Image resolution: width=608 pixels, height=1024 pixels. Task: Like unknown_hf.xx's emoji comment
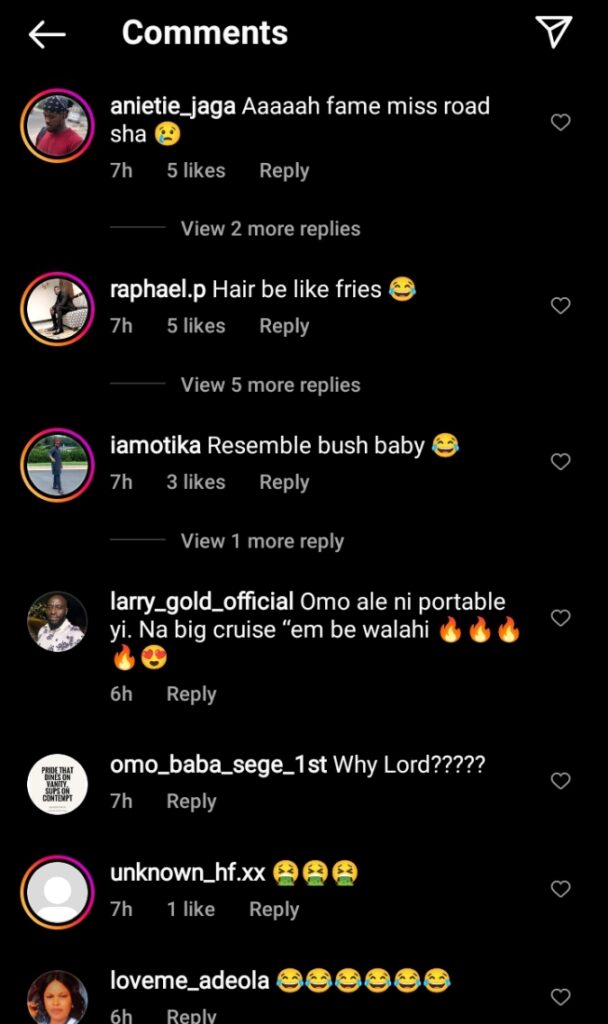click(561, 889)
